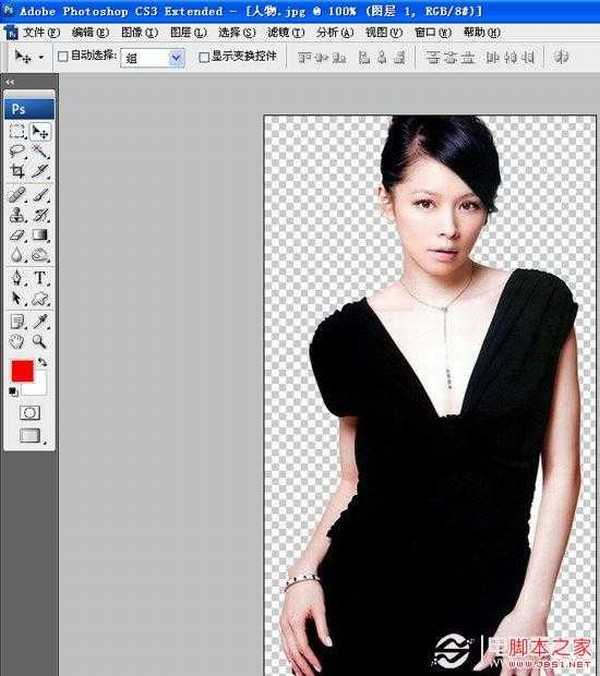Select the Rectangular Marquee tool
The image size is (600, 676).
pos(18,131)
